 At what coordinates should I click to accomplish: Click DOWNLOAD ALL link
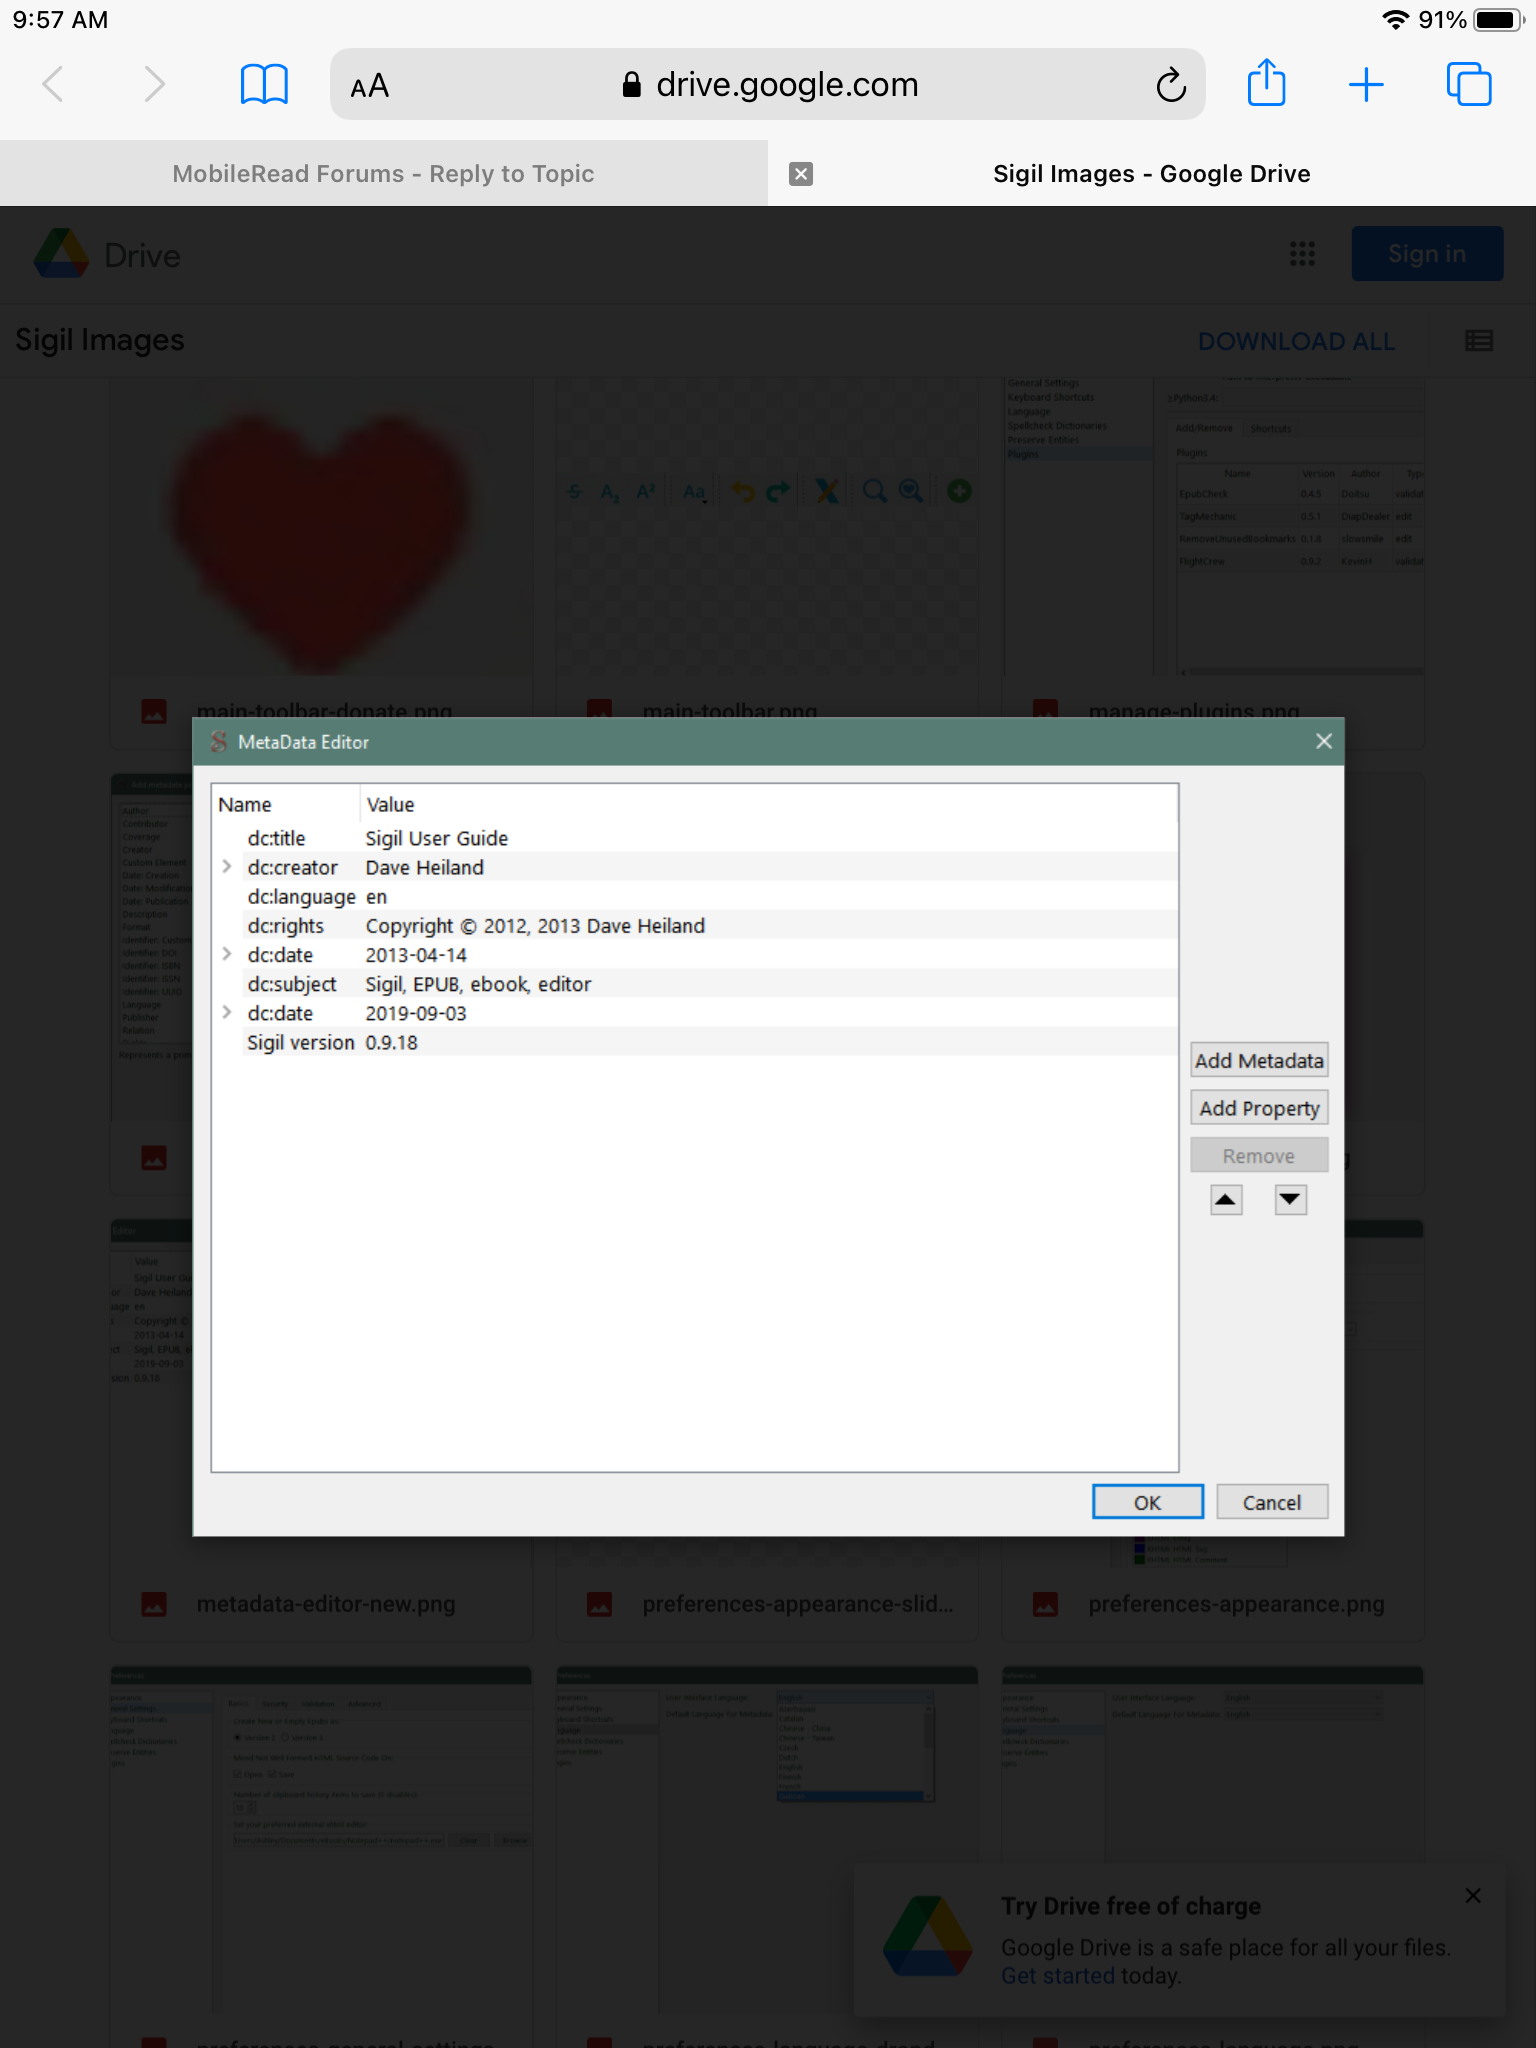point(1296,342)
